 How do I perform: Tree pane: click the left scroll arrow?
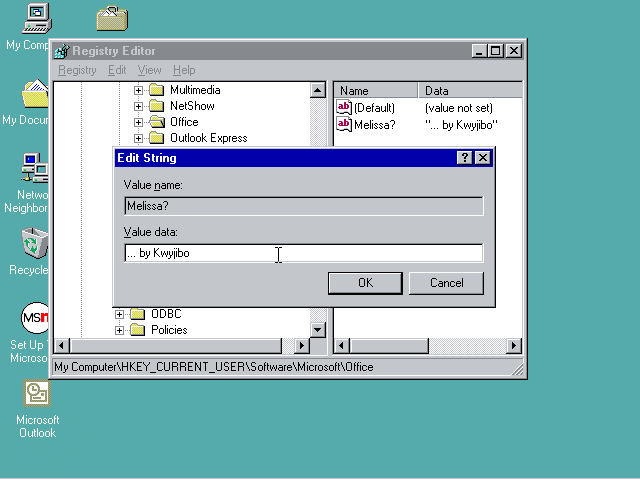pos(62,346)
